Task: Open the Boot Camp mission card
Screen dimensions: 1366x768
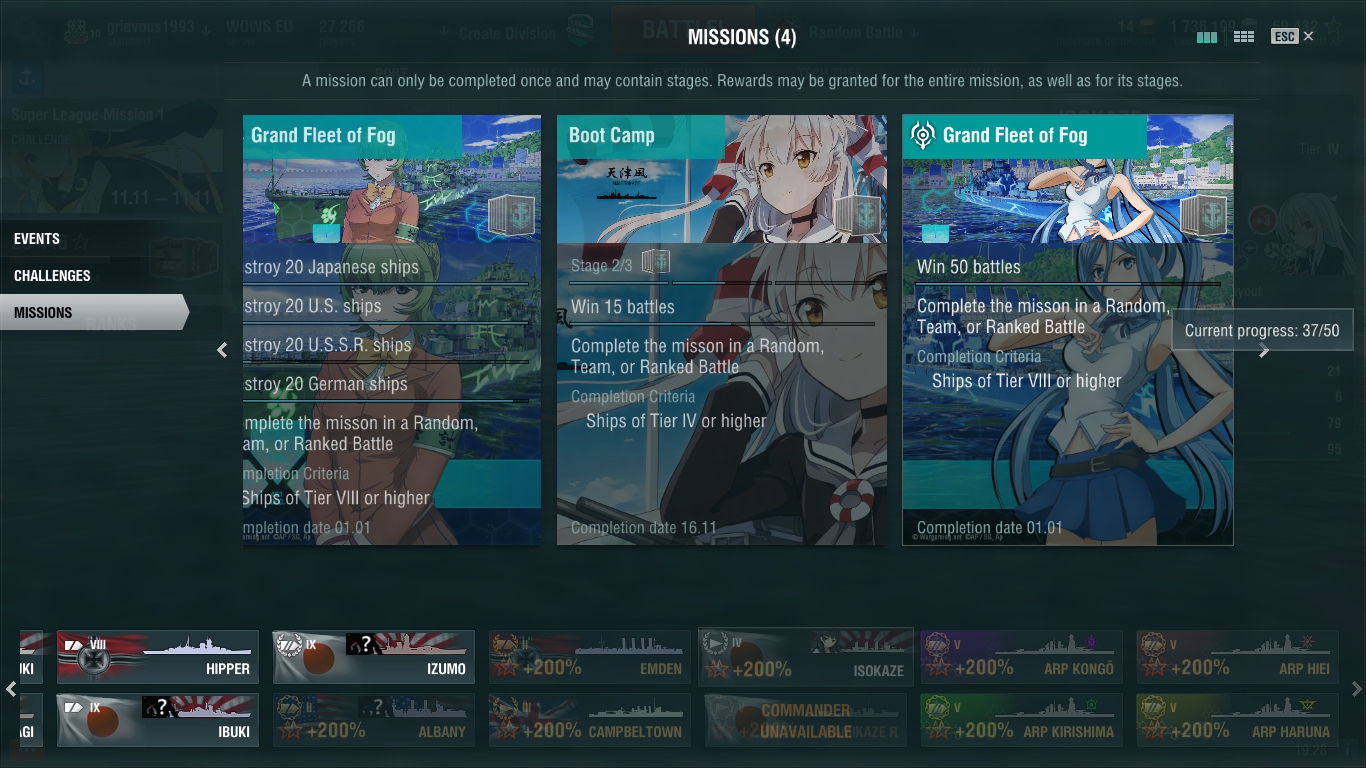Action: [722, 330]
